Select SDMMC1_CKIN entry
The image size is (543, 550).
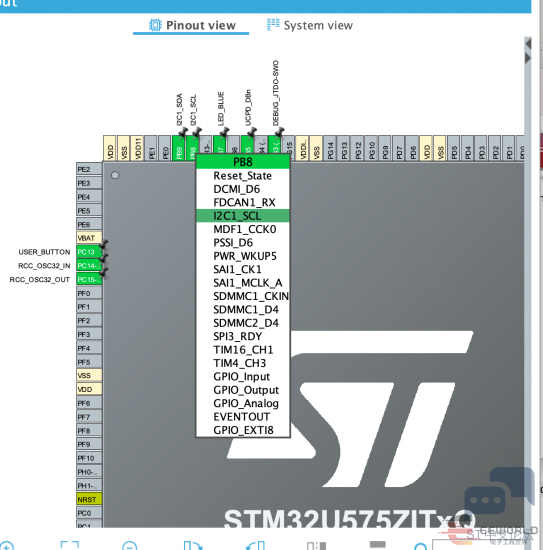click(243, 296)
